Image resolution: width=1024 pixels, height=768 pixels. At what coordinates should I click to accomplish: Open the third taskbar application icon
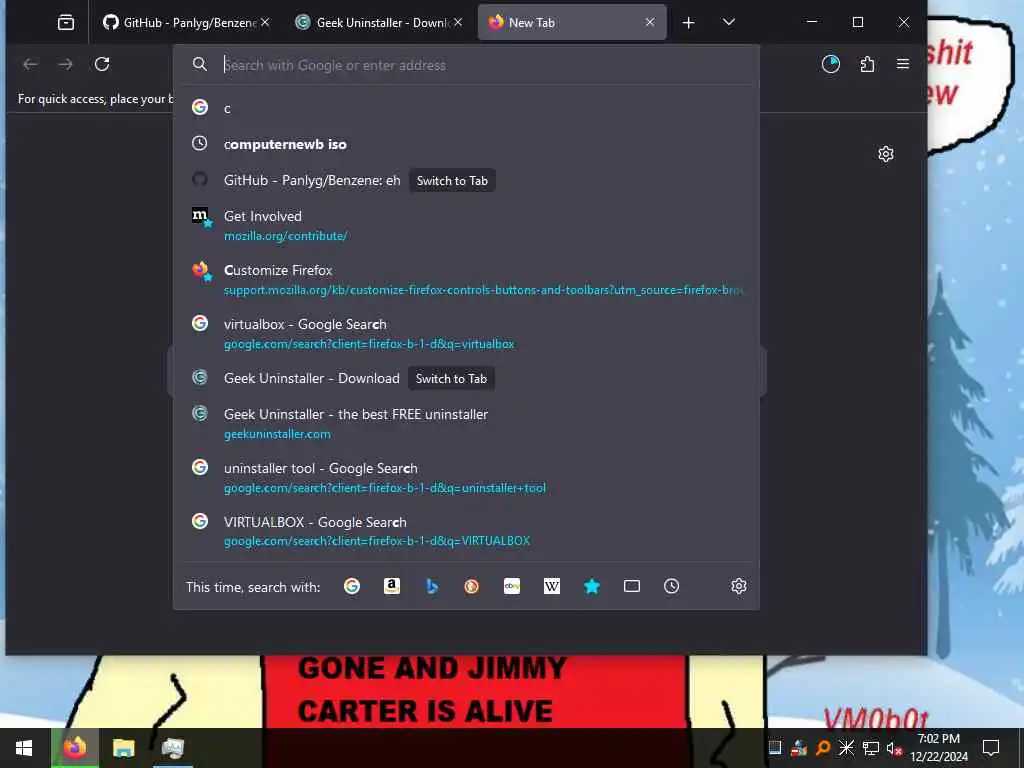tap(172, 748)
